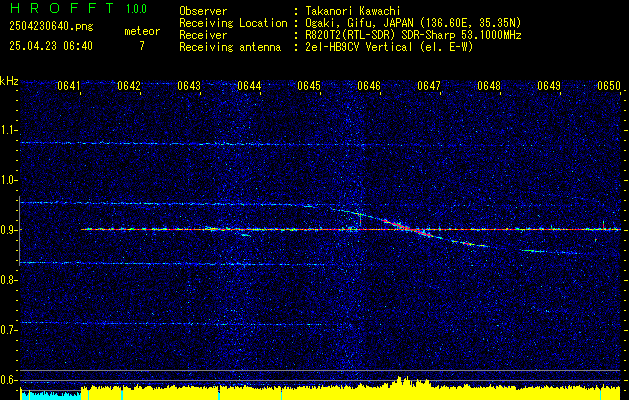Click the filename 2504230640.png
Screen dimensions: 629x400
tap(51, 27)
